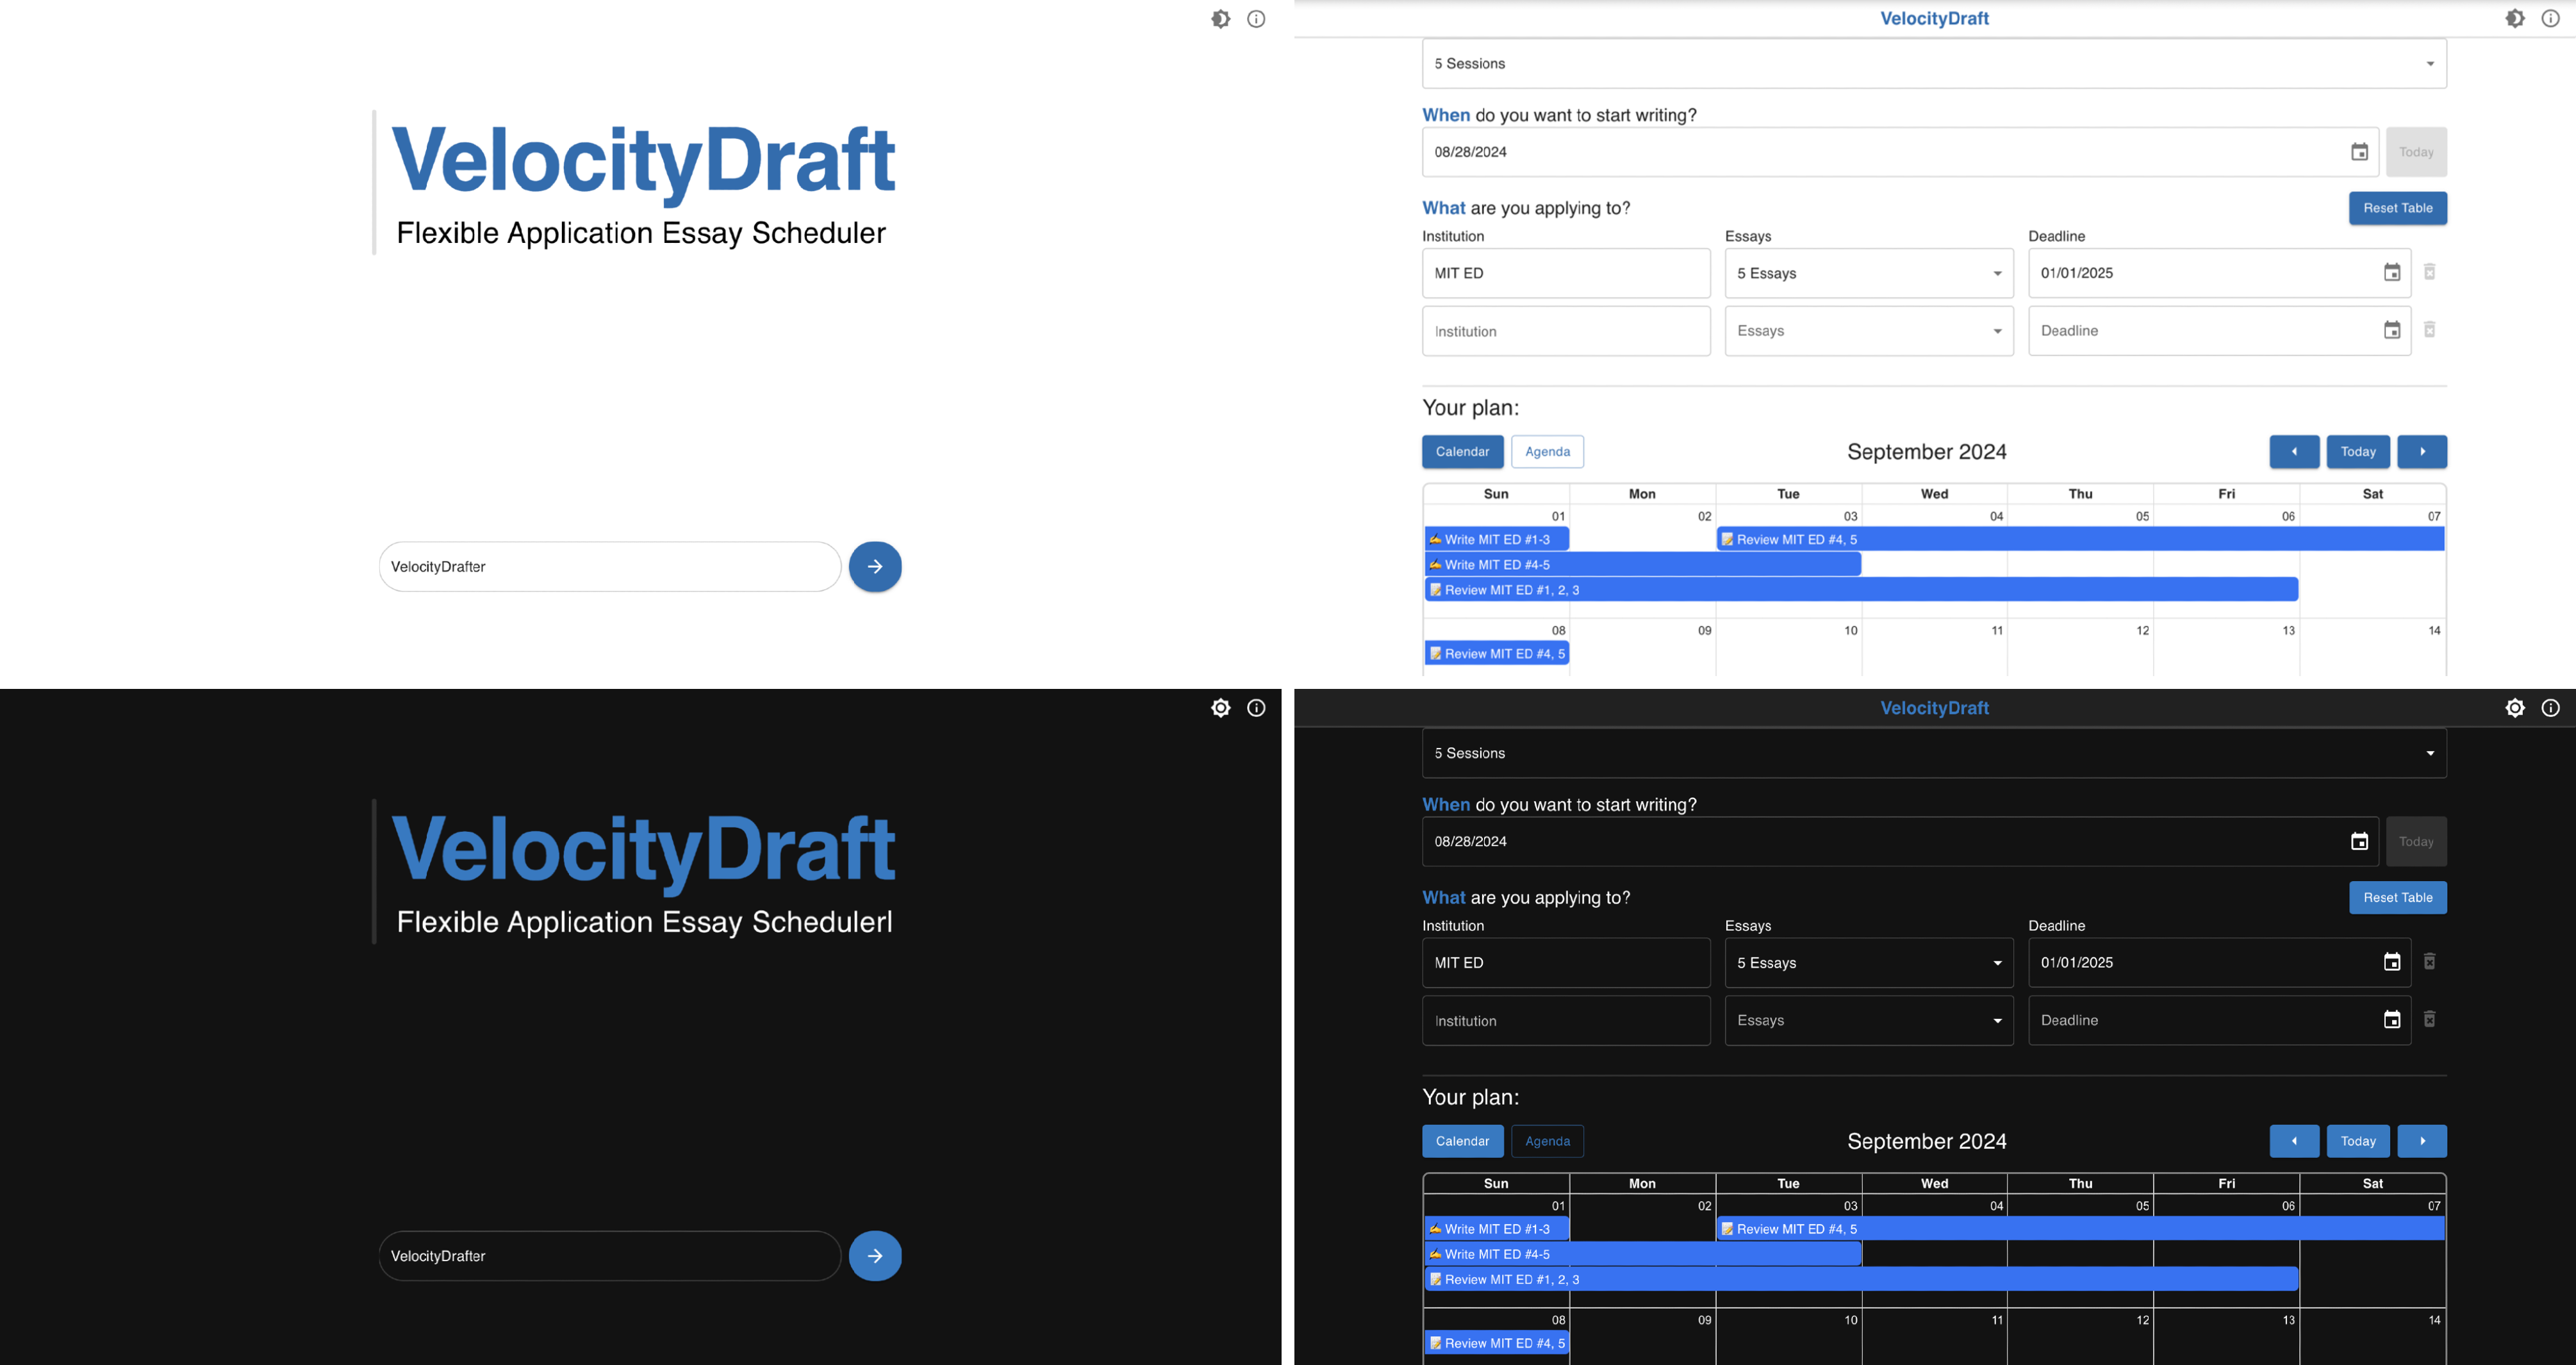Submit the VelocityDrafter name with the arrow button
This screenshot has width=2576, height=1365.
tap(875, 566)
